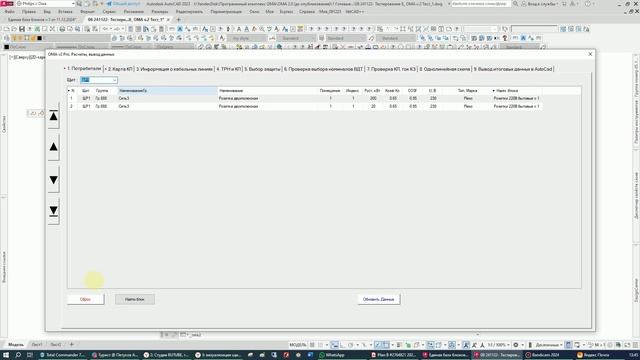The image size is (640, 360).
Task: Click the Сброс button
Action: (85, 299)
